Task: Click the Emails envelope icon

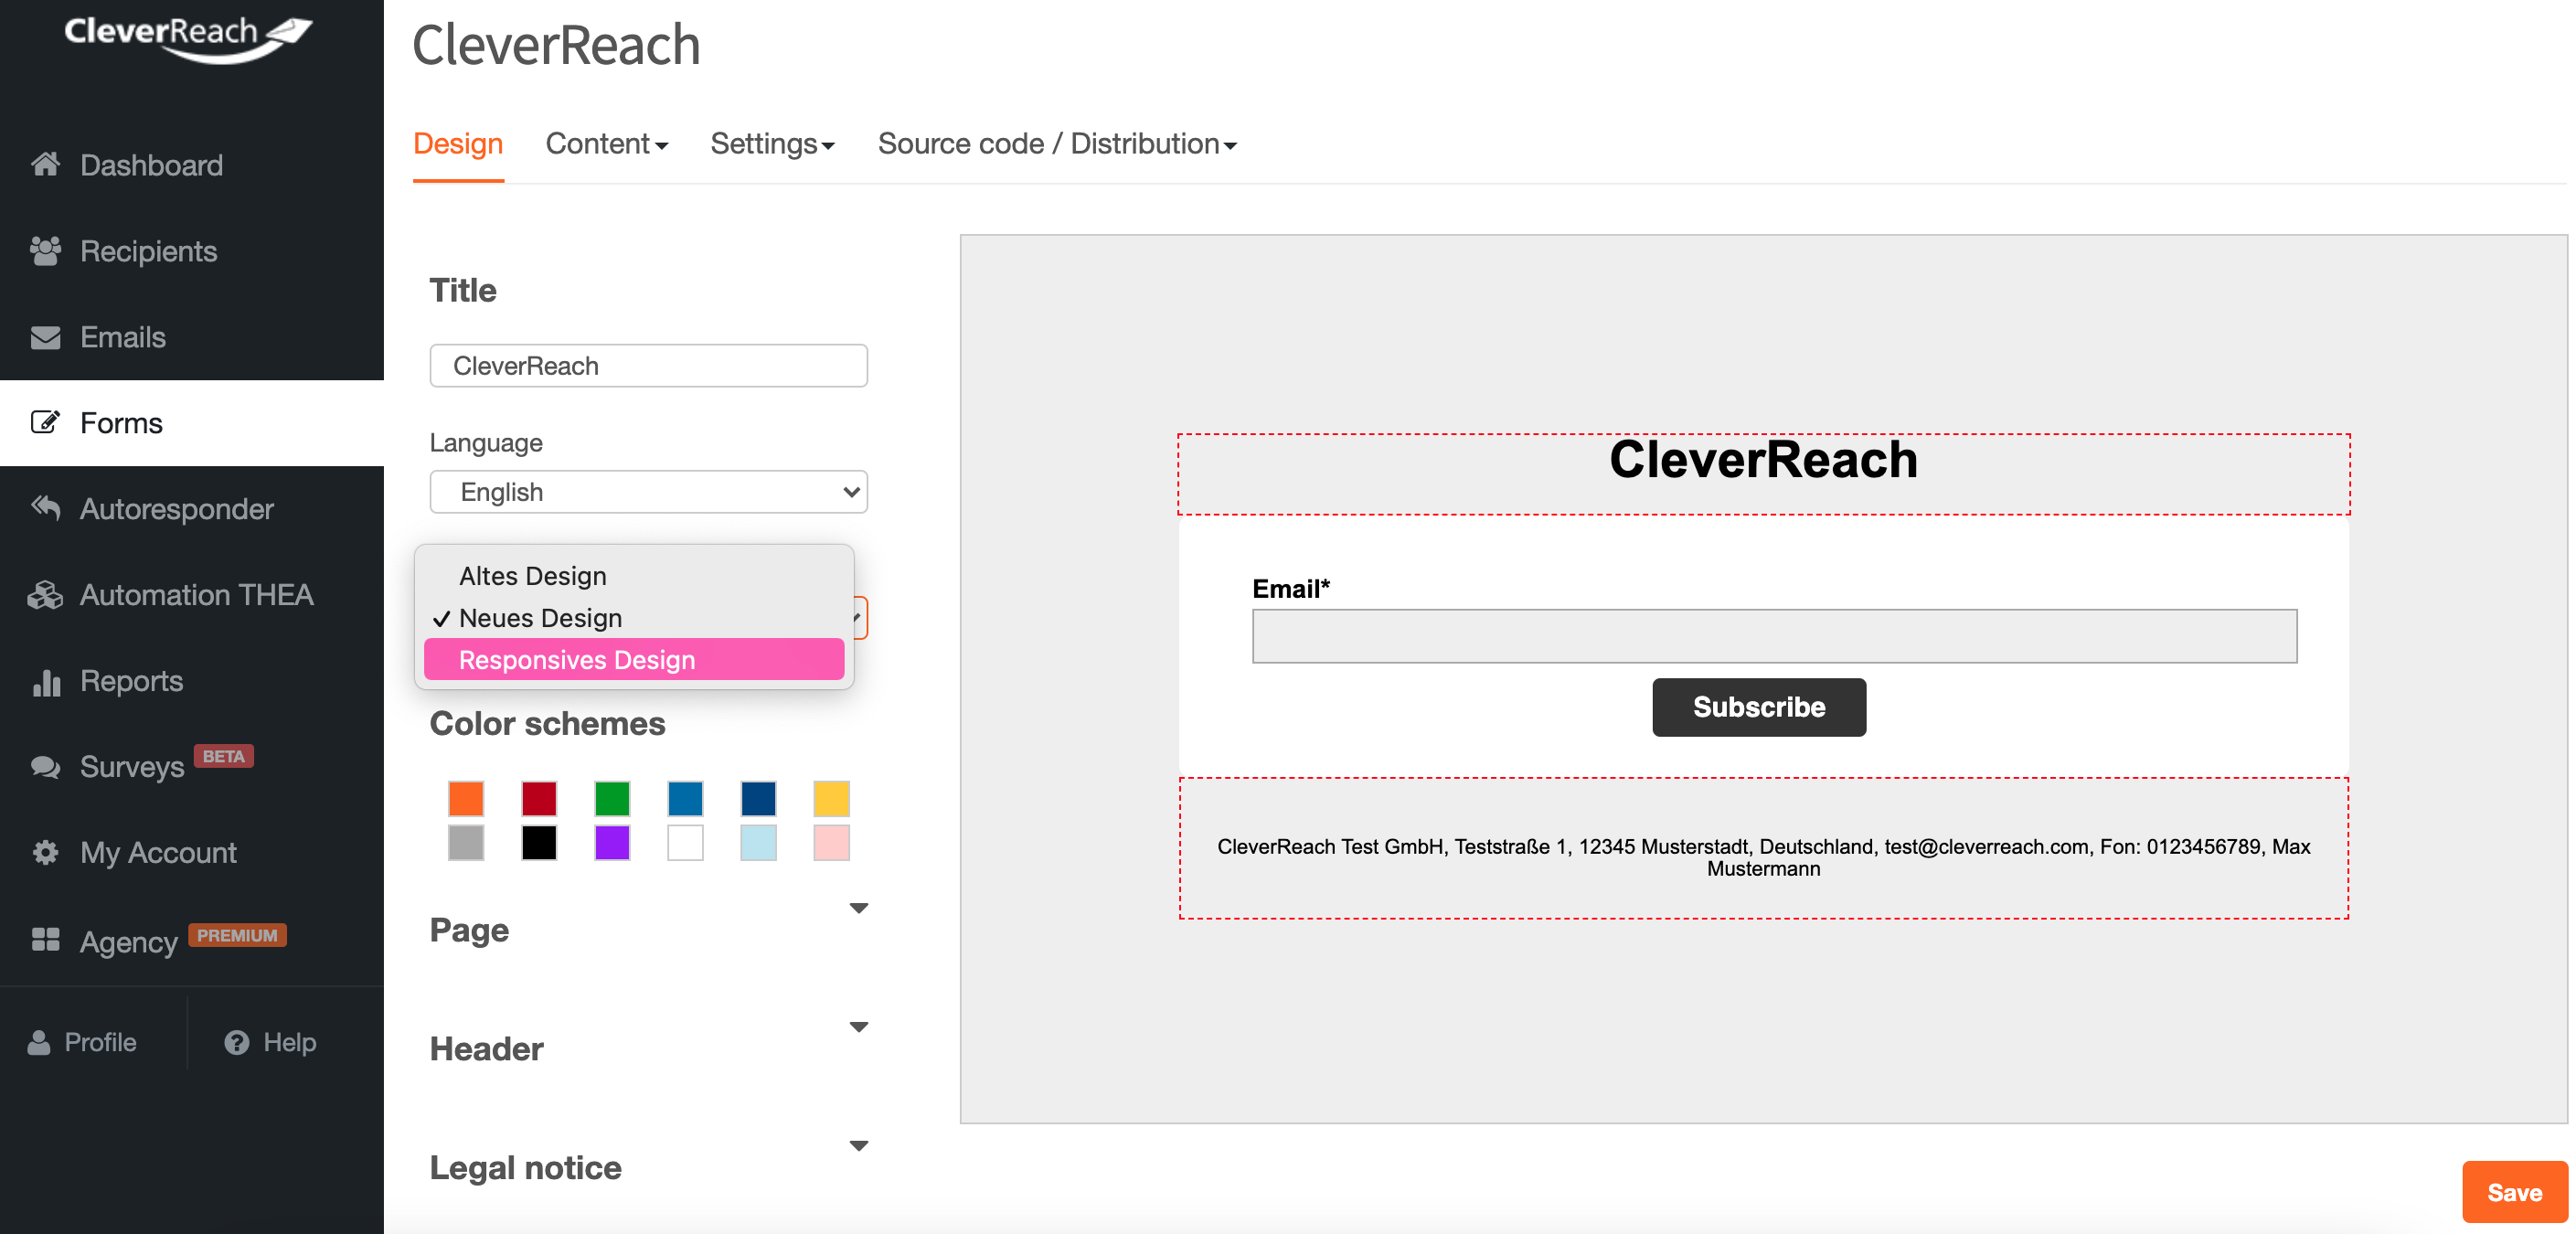Action: 45,337
